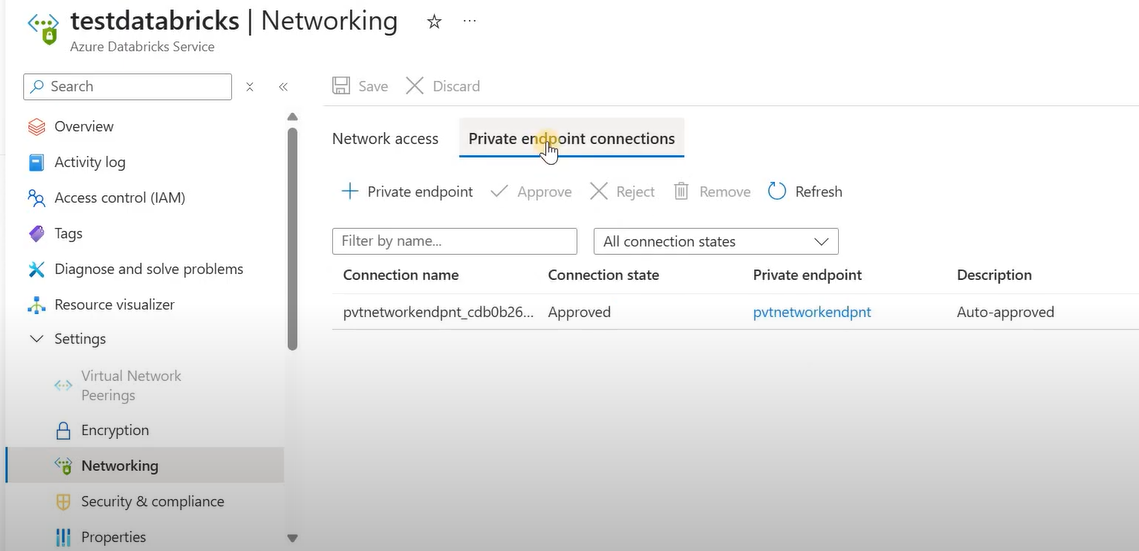Click the Save floppy disk icon
Viewport: 1139px width, 551px height.
pos(341,86)
